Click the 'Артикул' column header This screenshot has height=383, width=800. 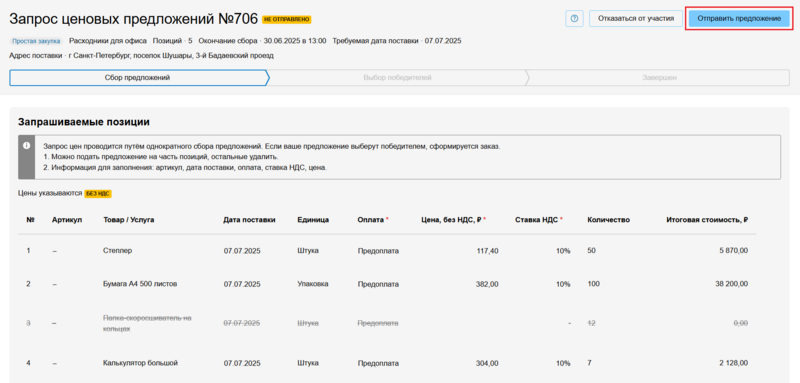click(x=67, y=220)
